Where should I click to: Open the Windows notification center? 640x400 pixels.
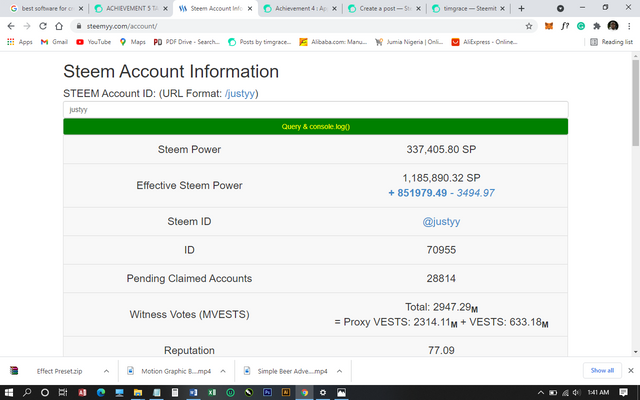coord(623,392)
